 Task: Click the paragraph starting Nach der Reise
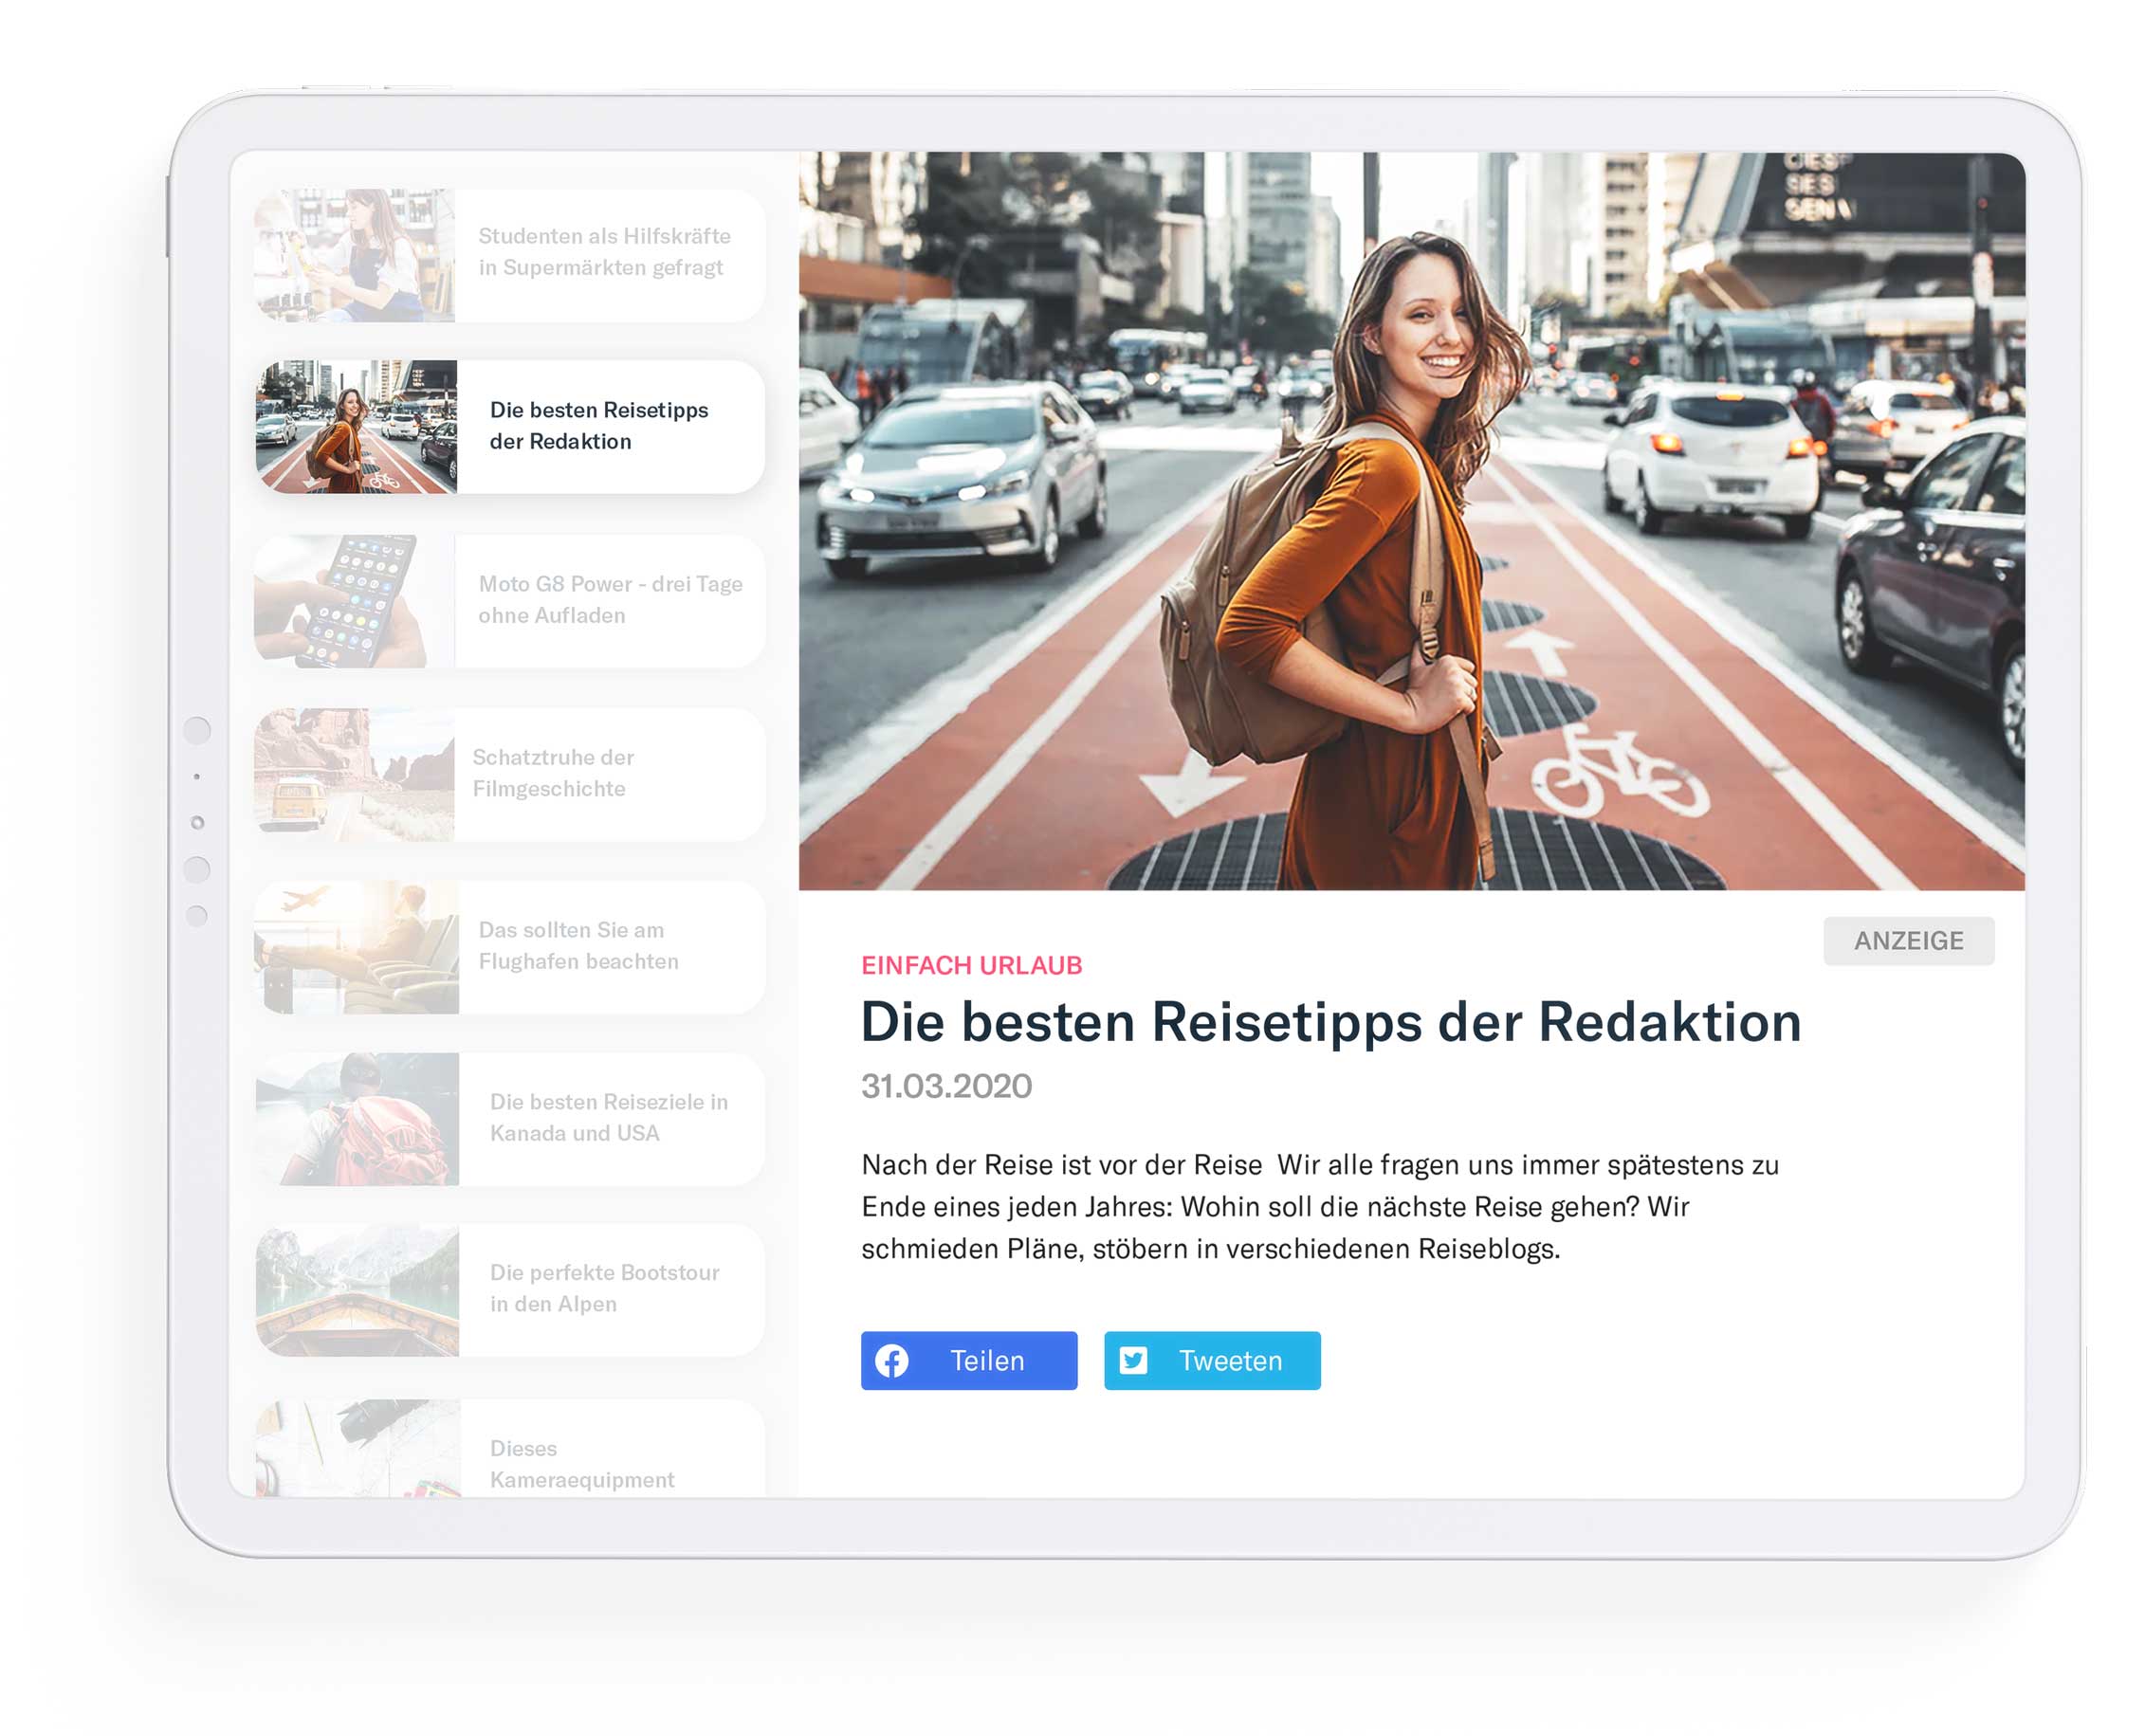(1320, 1206)
